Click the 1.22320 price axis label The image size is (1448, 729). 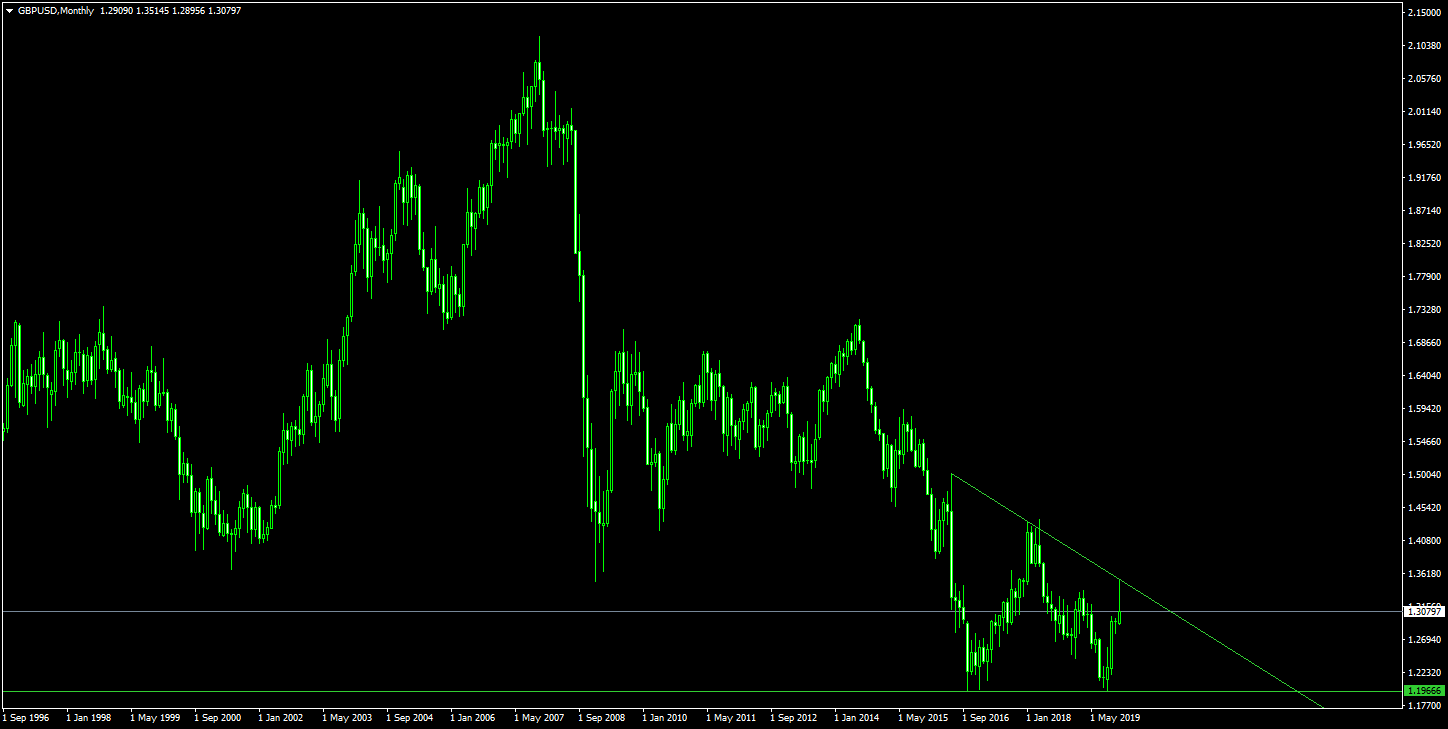coord(1424,673)
